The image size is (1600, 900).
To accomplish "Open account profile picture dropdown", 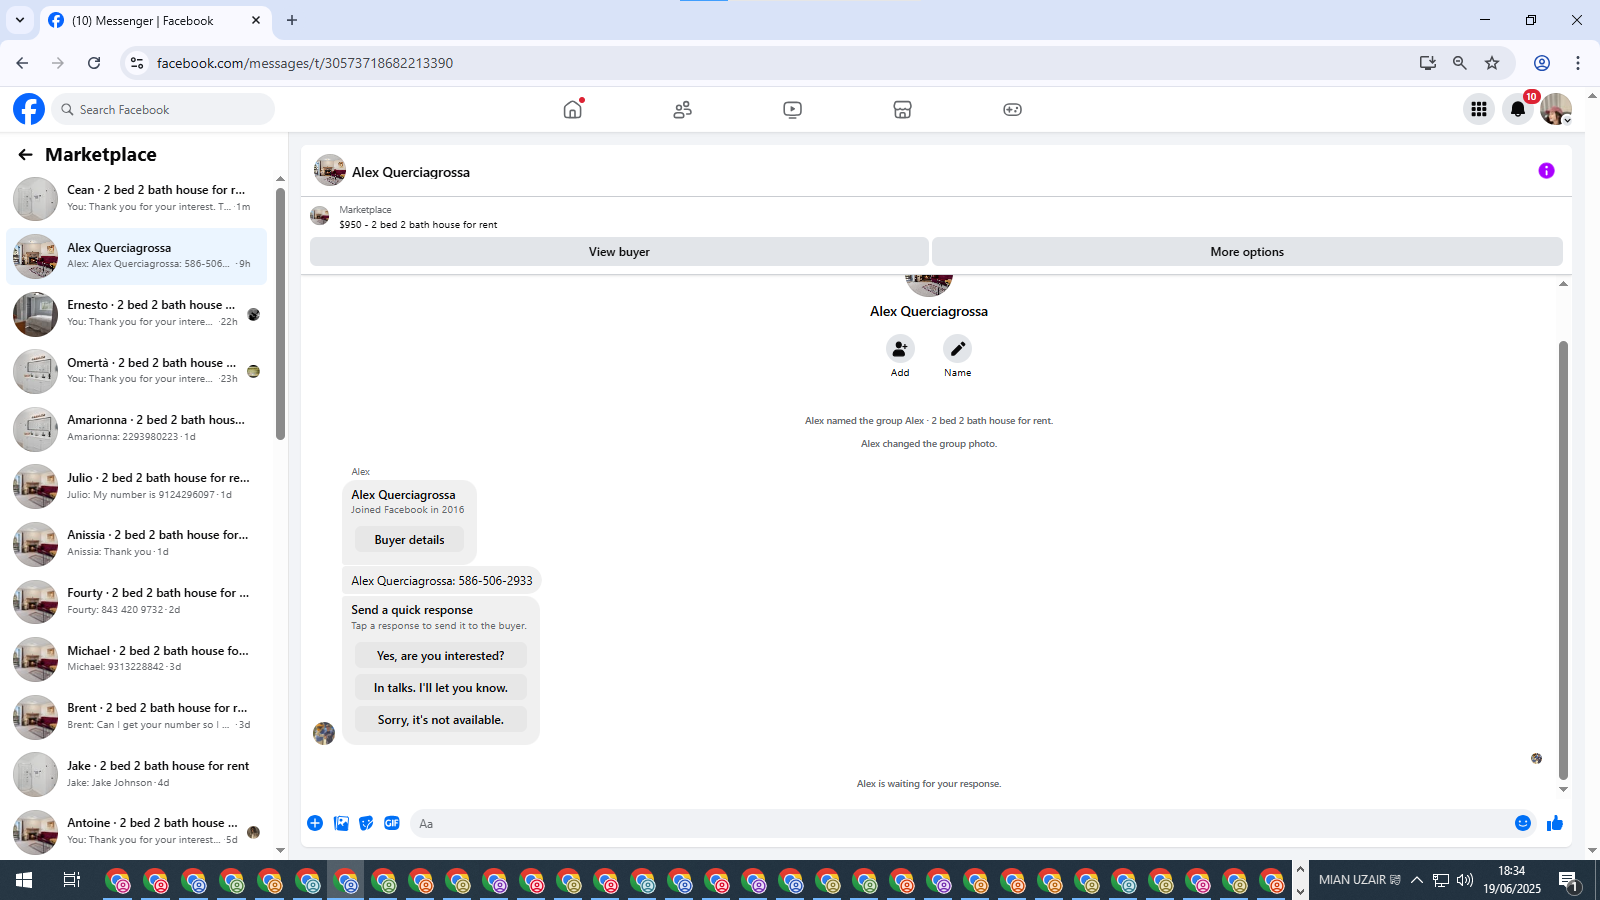I will pos(1556,109).
